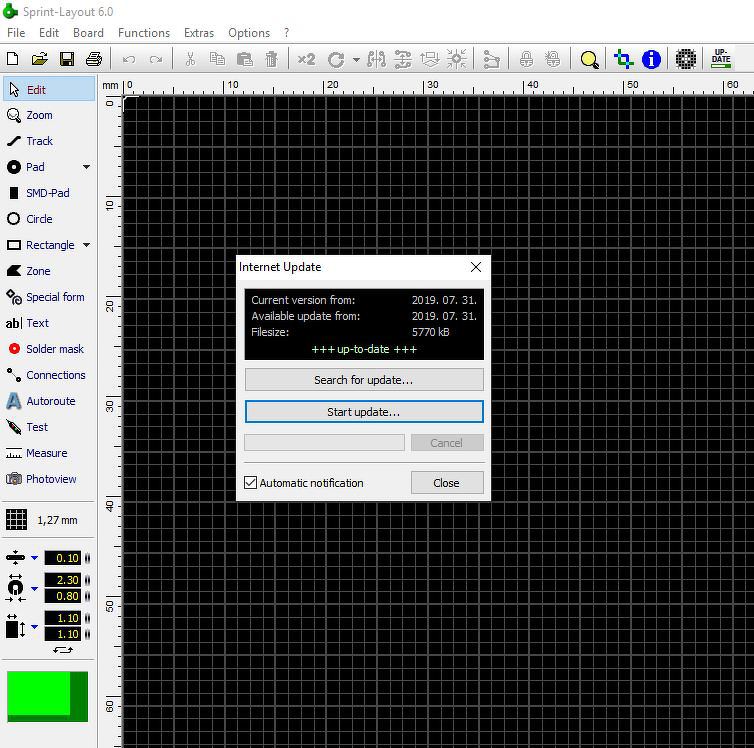Duplicate selection with the x2 icon
The height and width of the screenshot is (748, 754).
pyautogui.click(x=306, y=59)
